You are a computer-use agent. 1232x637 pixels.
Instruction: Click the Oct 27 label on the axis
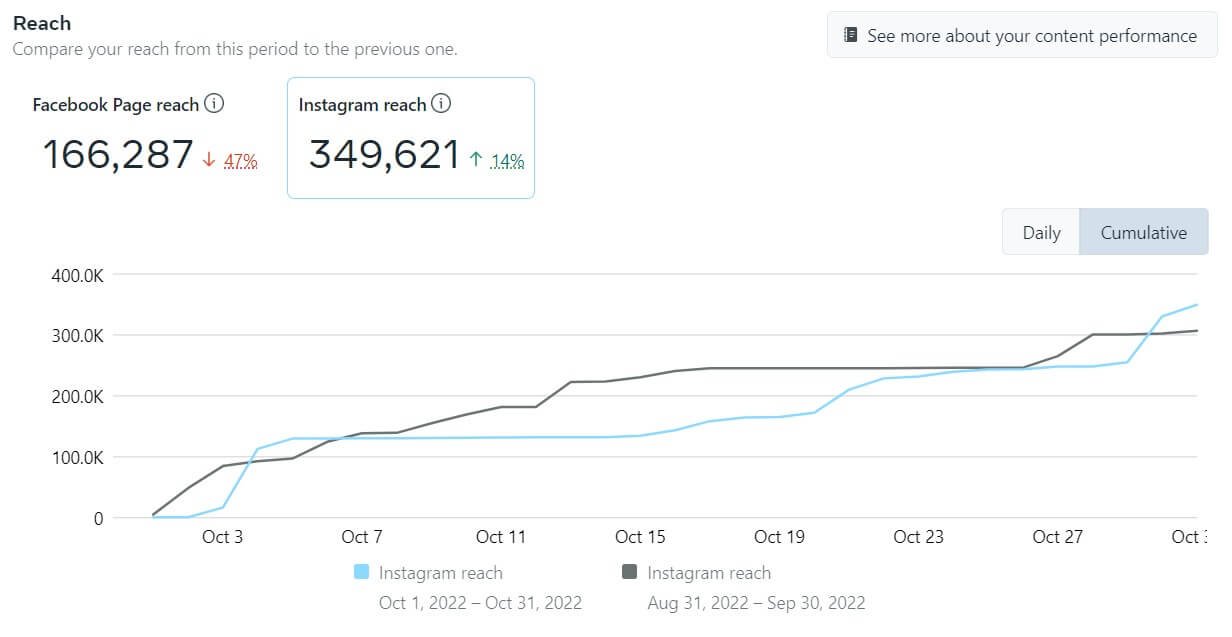point(1057,537)
